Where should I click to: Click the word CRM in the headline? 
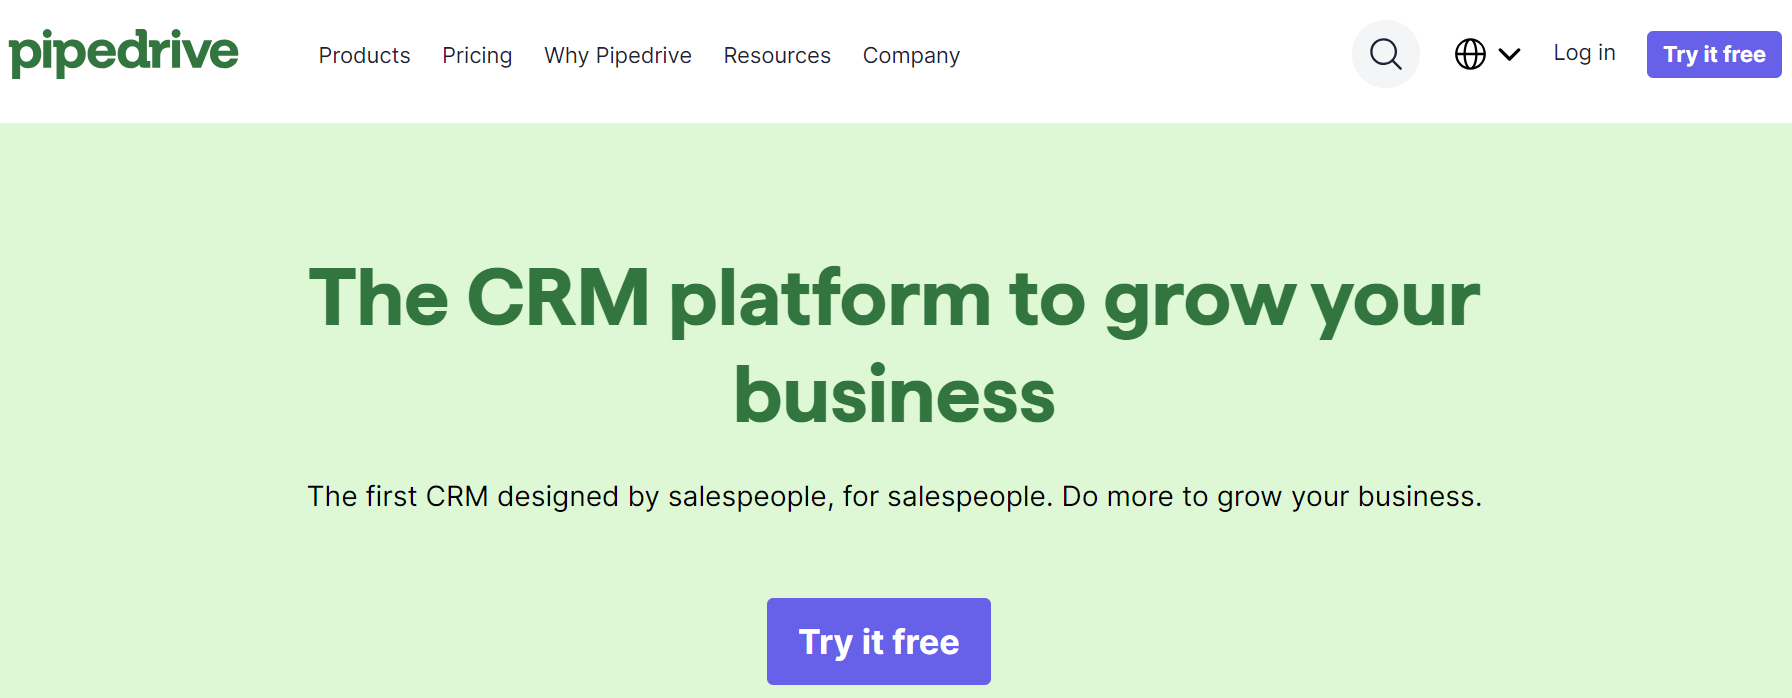pyautogui.click(x=558, y=297)
